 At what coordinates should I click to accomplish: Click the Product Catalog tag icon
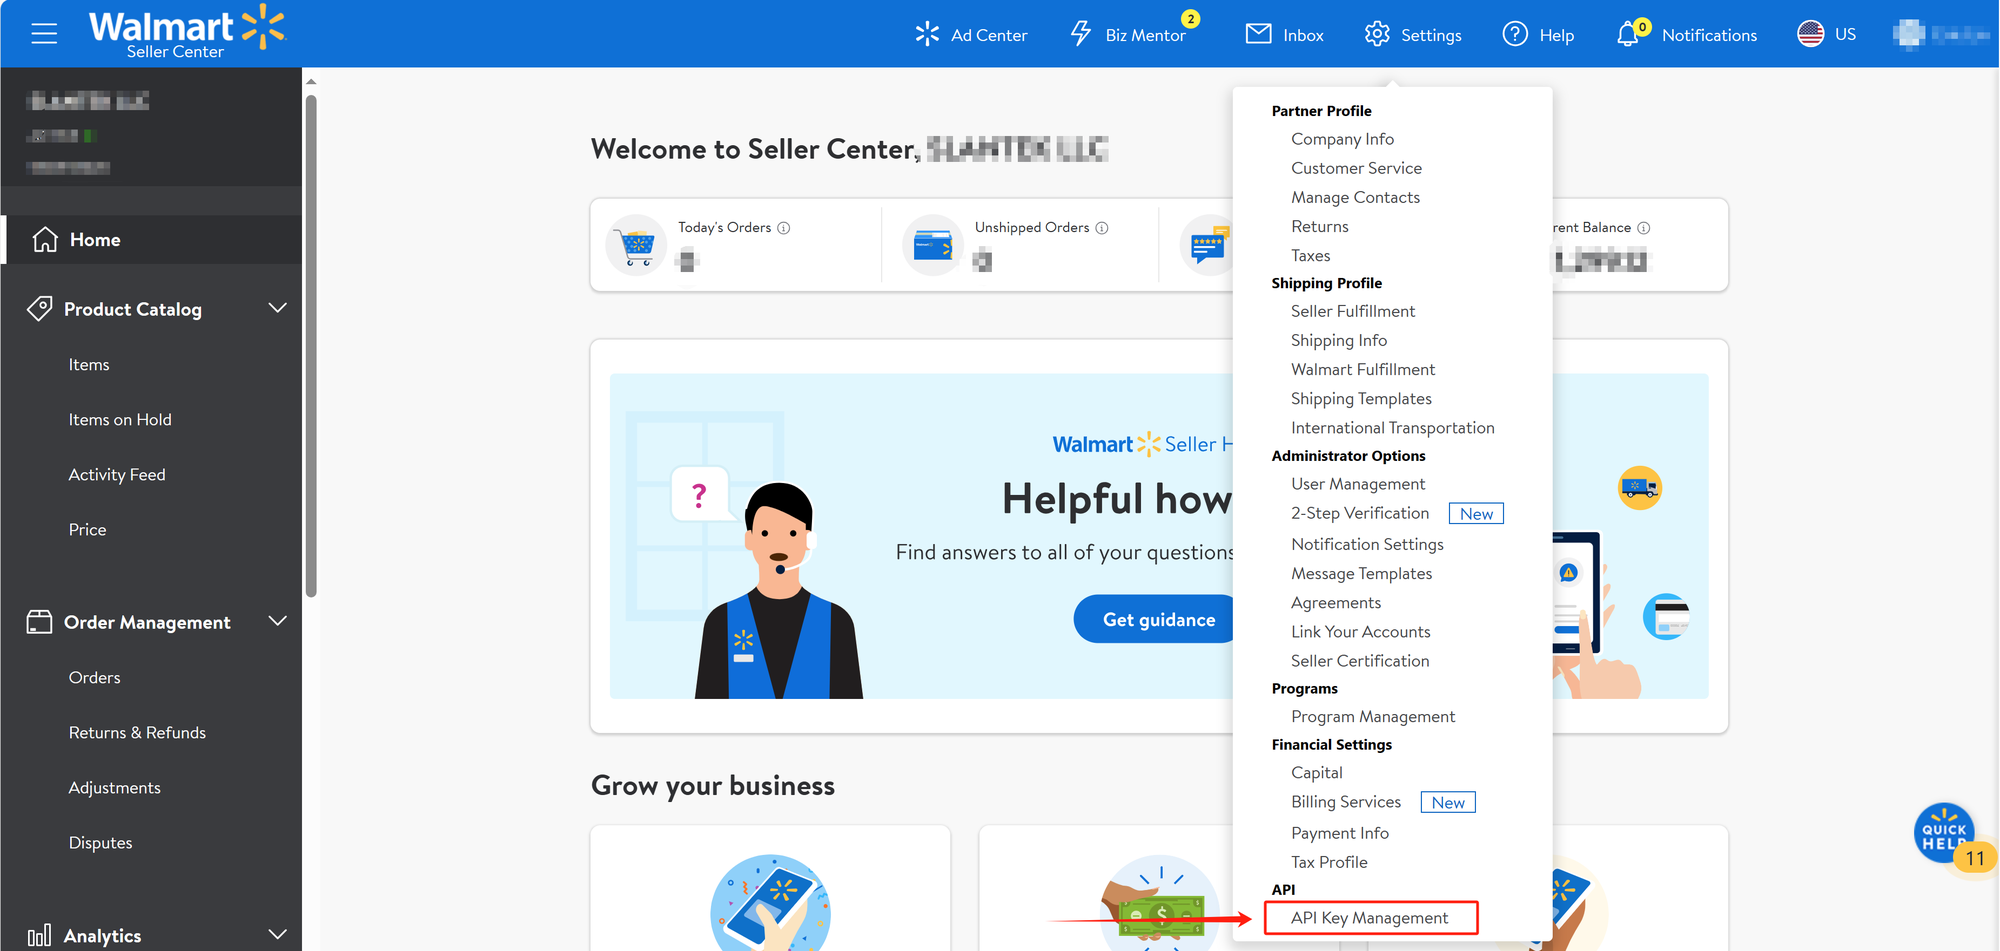pos(39,308)
